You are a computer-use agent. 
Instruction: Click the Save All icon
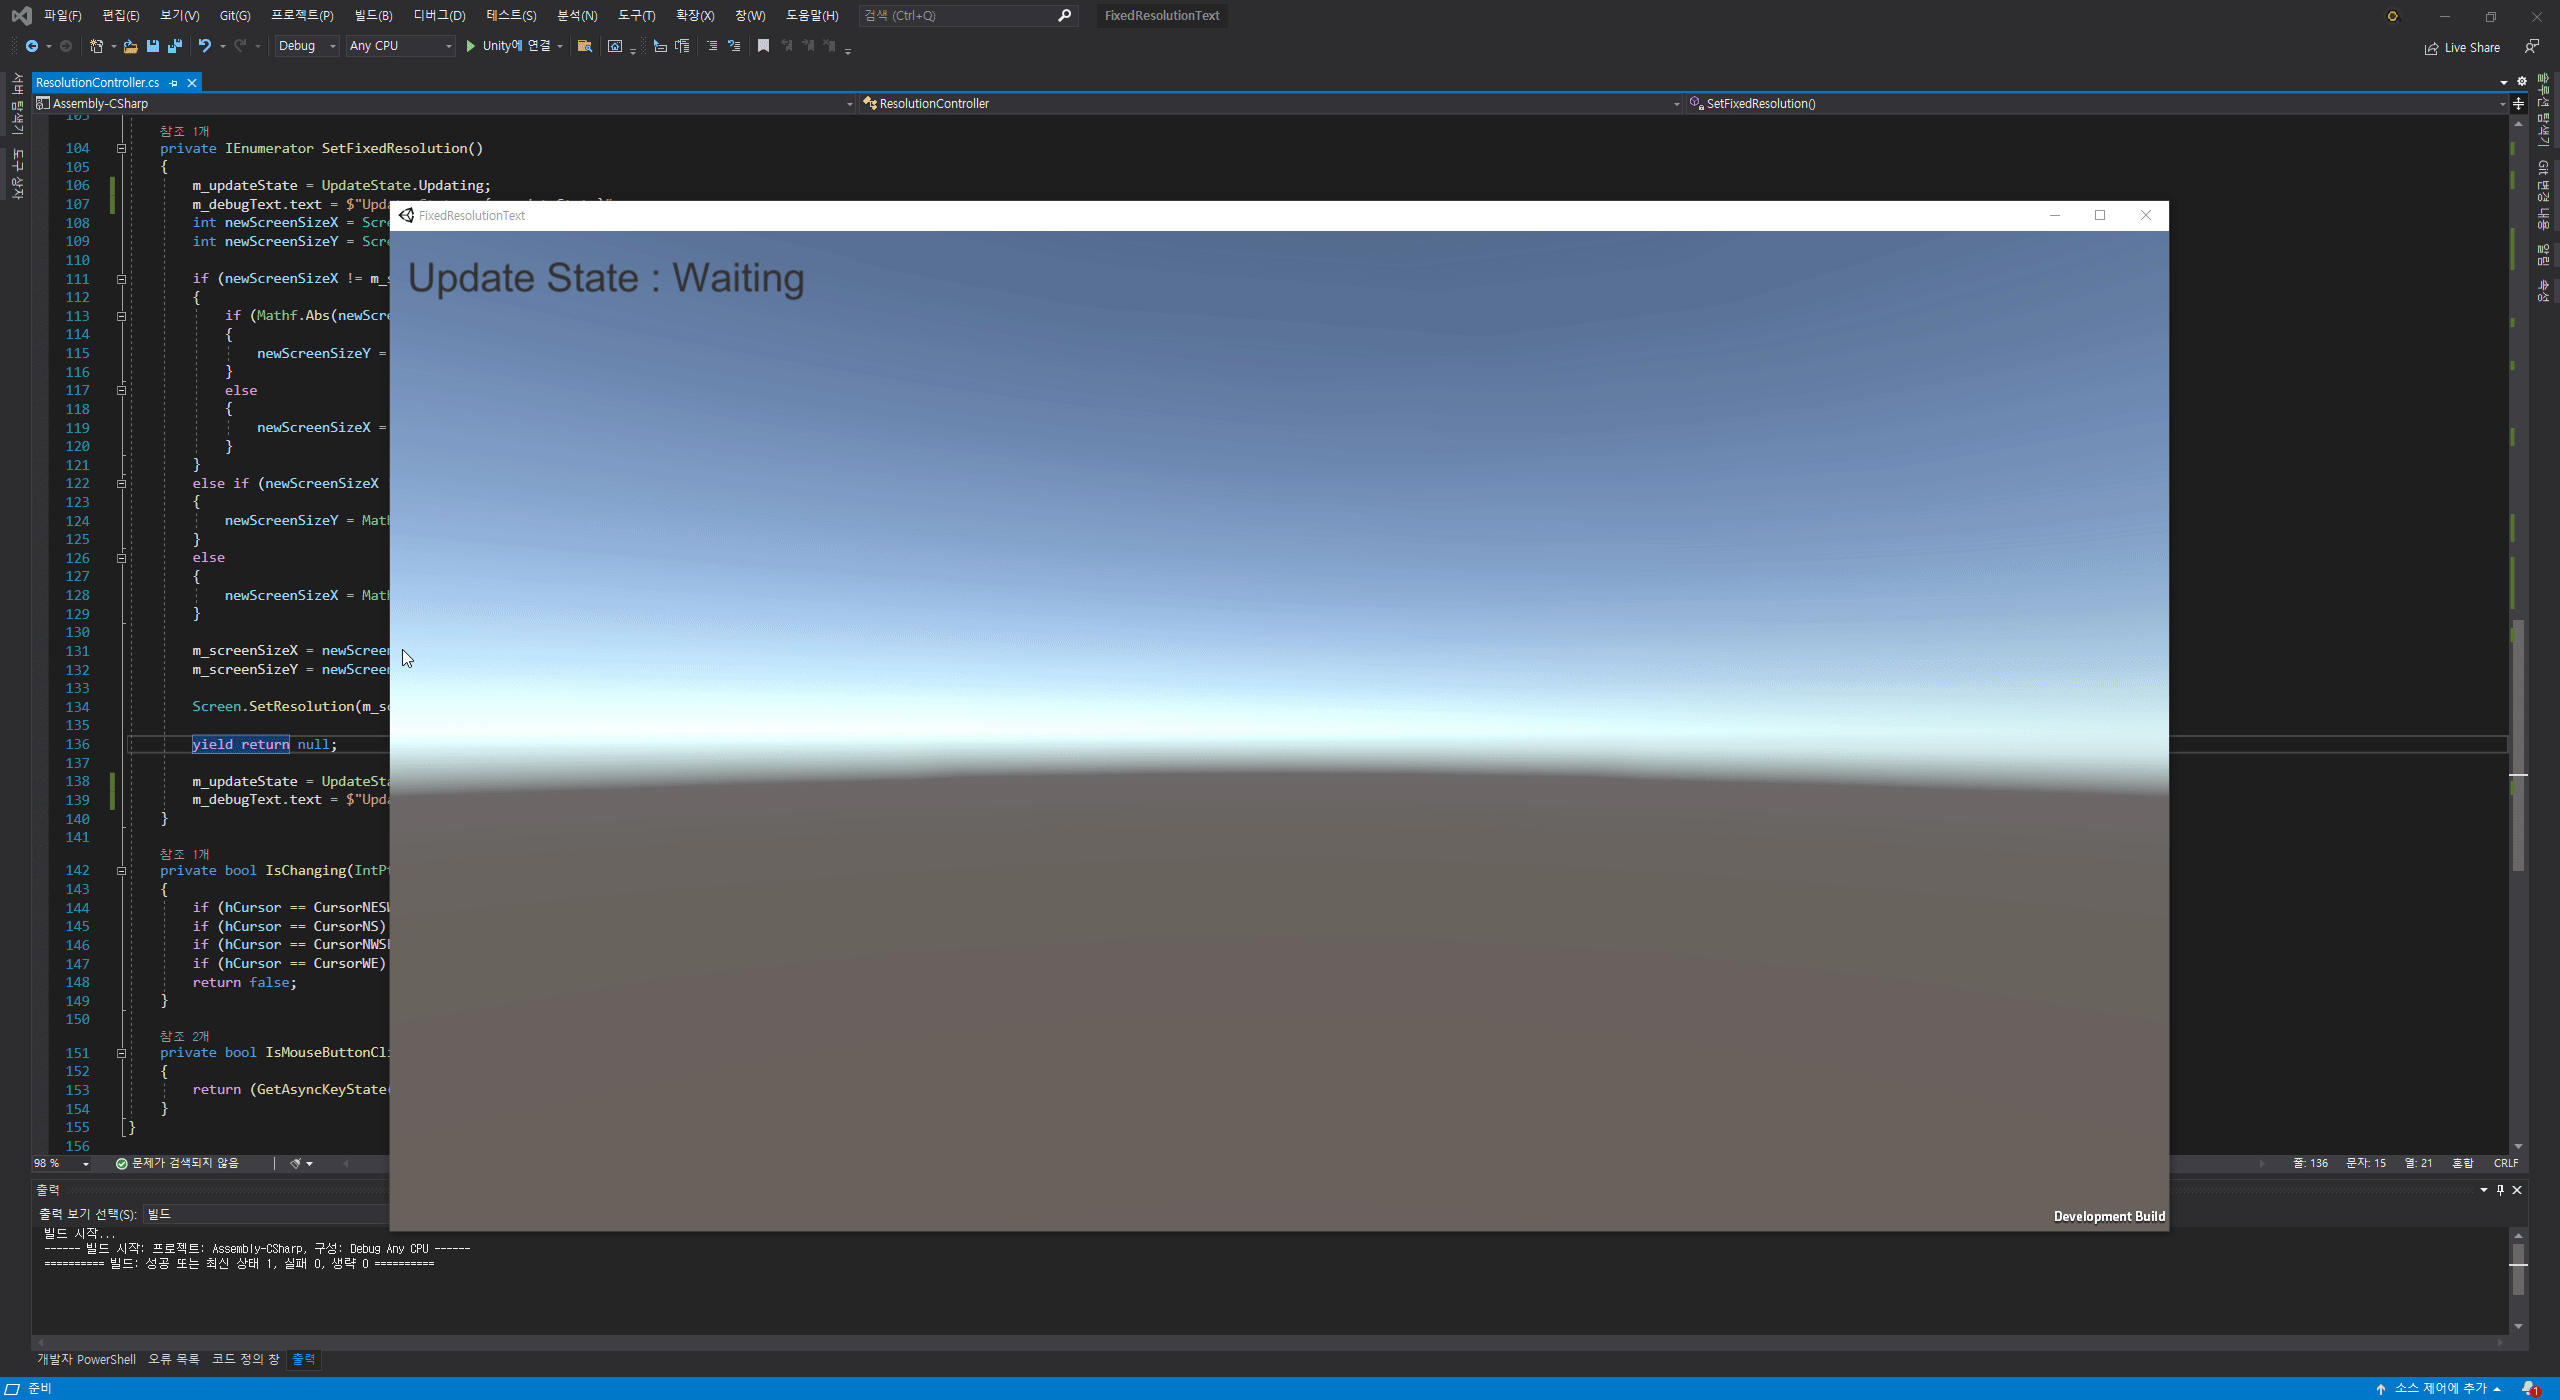pyautogui.click(x=175, y=46)
